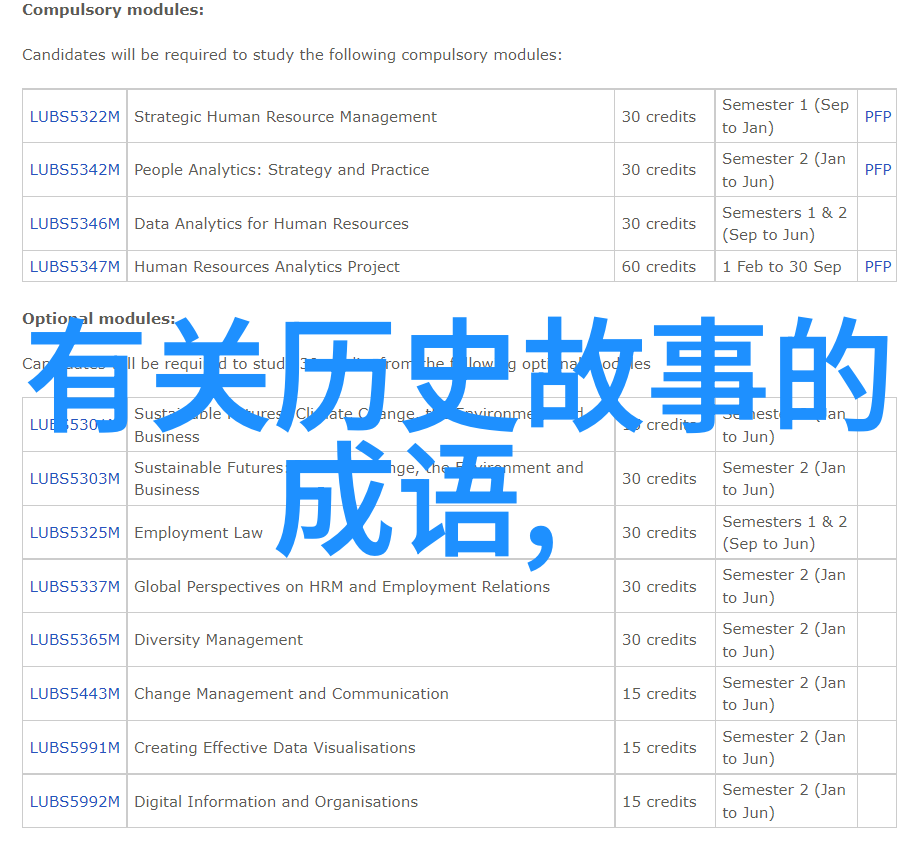The height and width of the screenshot is (845, 916).
Task: Open the LUBS5443M module link
Action: click(74, 694)
